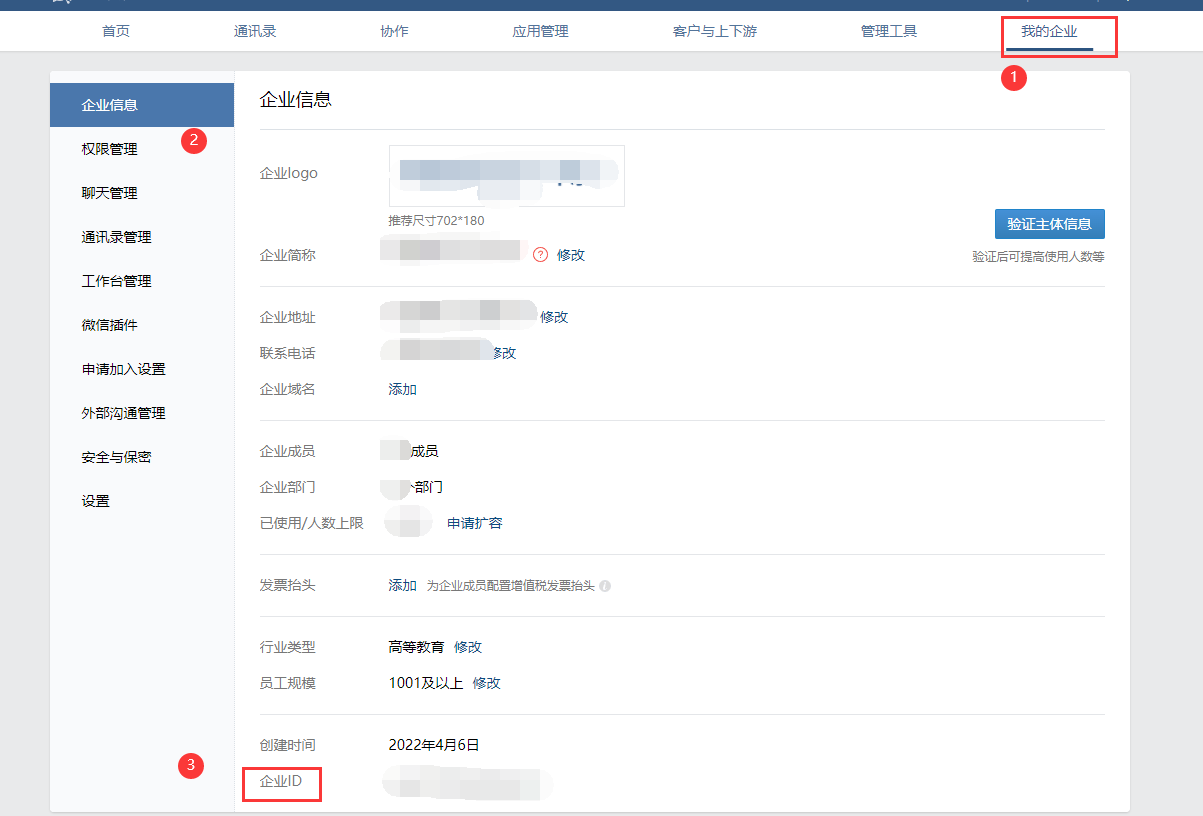1203x816 pixels.
Task: Select the 管理工具 tab
Action: (x=889, y=31)
